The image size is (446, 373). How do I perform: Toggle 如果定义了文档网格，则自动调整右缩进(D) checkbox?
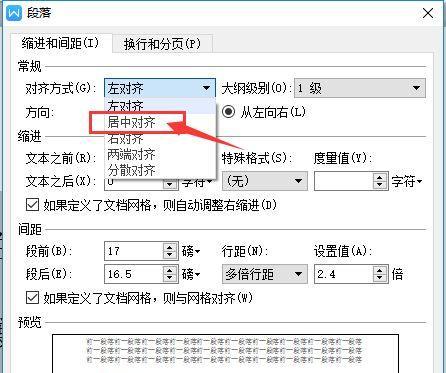coord(32,205)
